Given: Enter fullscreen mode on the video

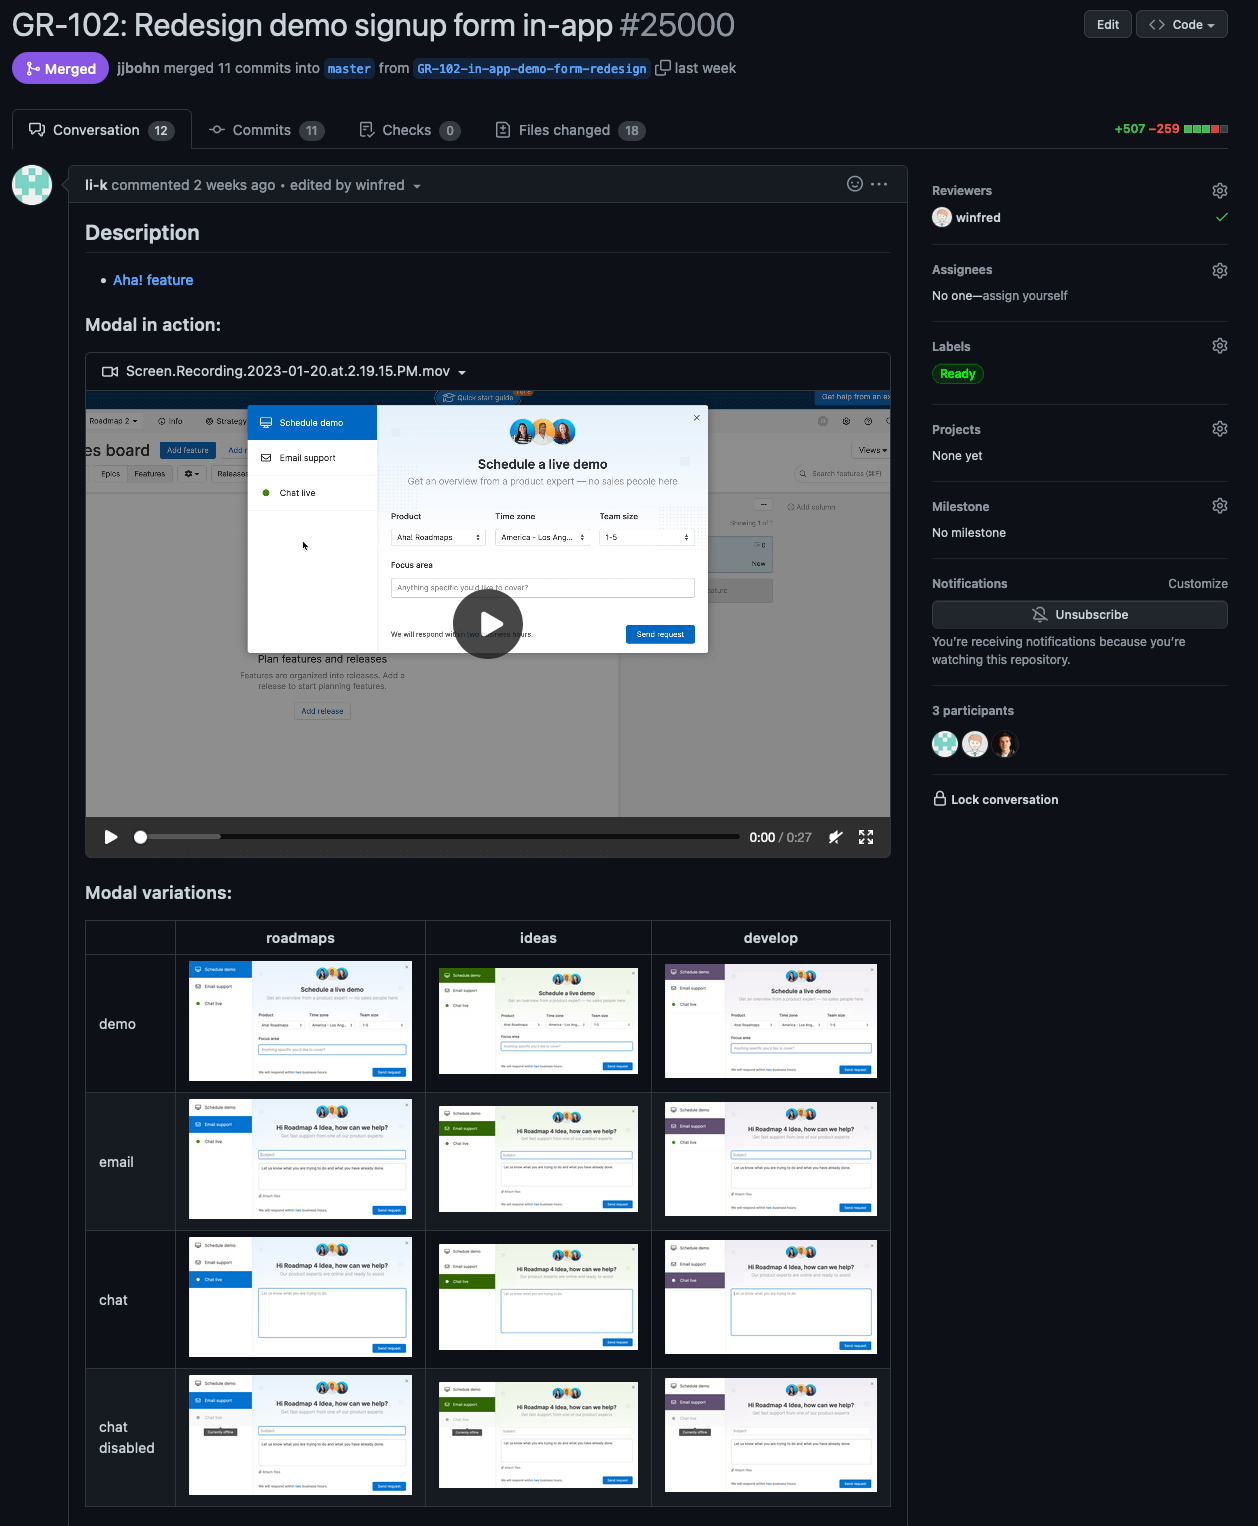Looking at the screenshot, I should (x=866, y=837).
